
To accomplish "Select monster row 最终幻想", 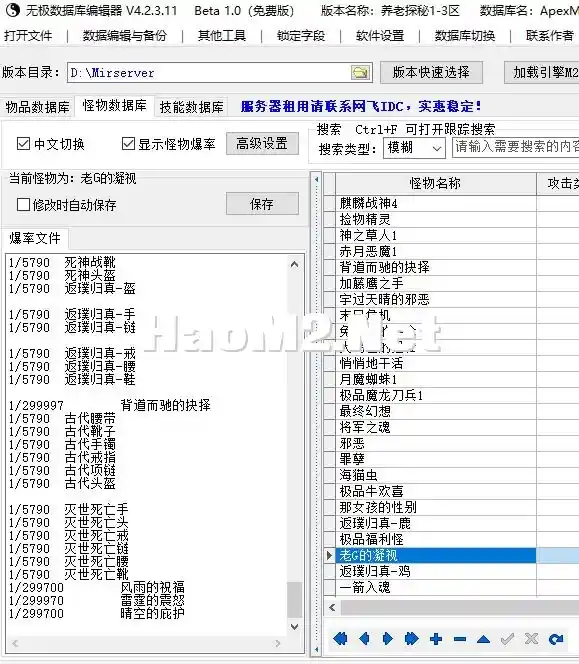I will [x=436, y=411].
